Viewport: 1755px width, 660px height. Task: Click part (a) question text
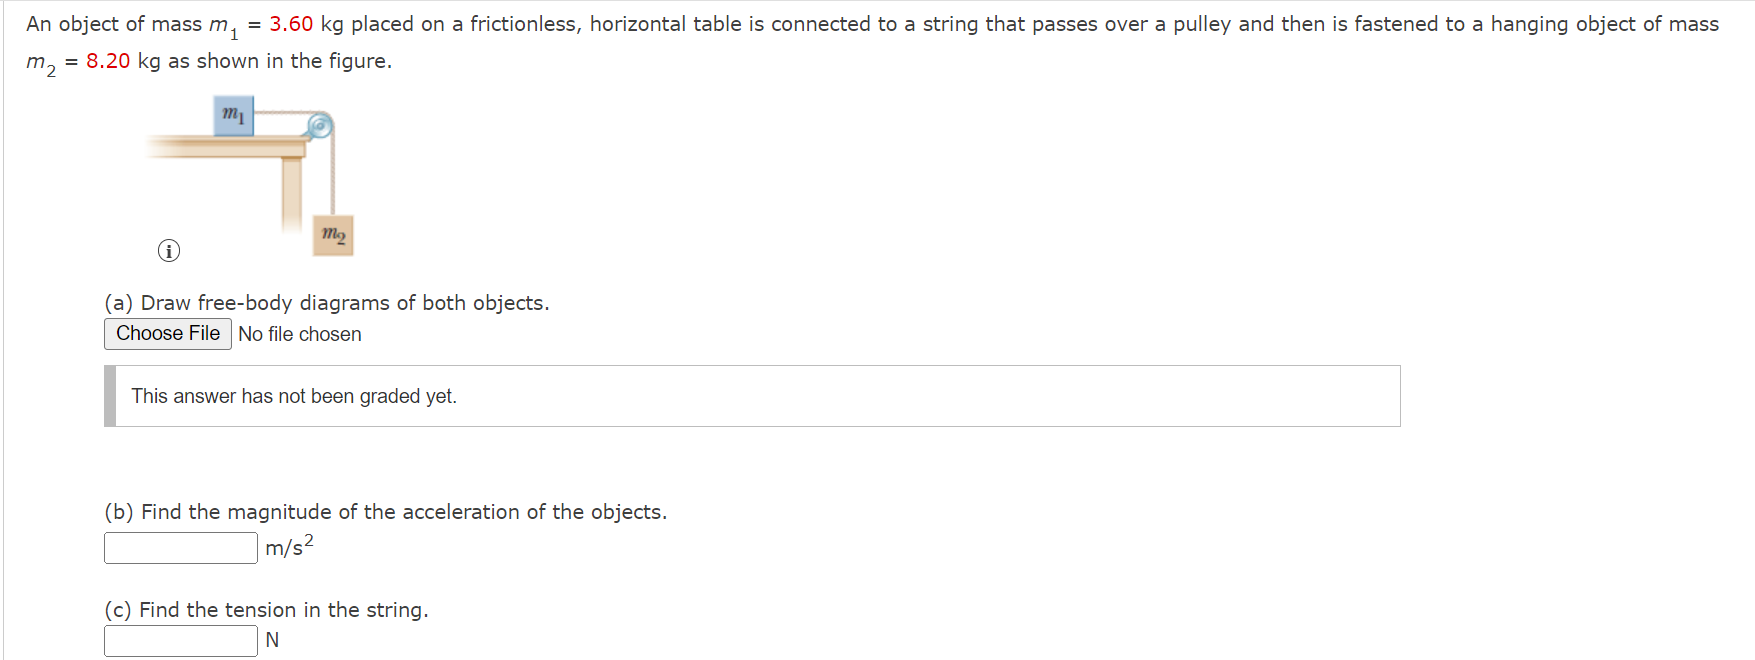point(325,302)
